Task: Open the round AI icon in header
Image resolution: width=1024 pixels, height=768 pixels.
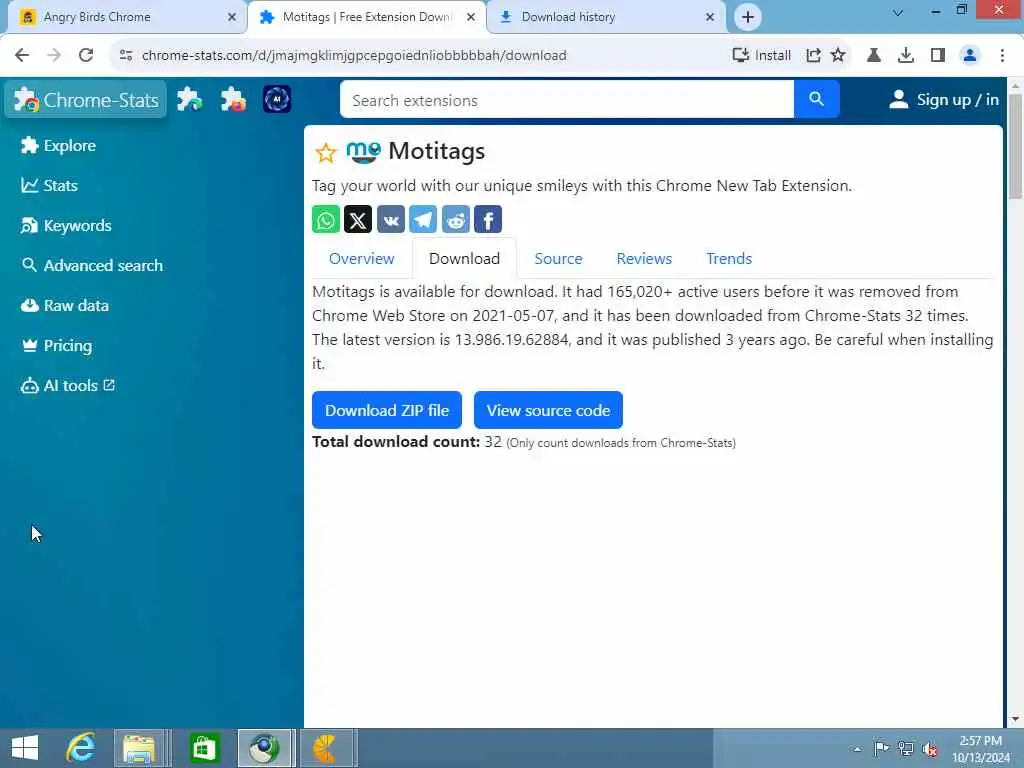Action: click(x=277, y=99)
